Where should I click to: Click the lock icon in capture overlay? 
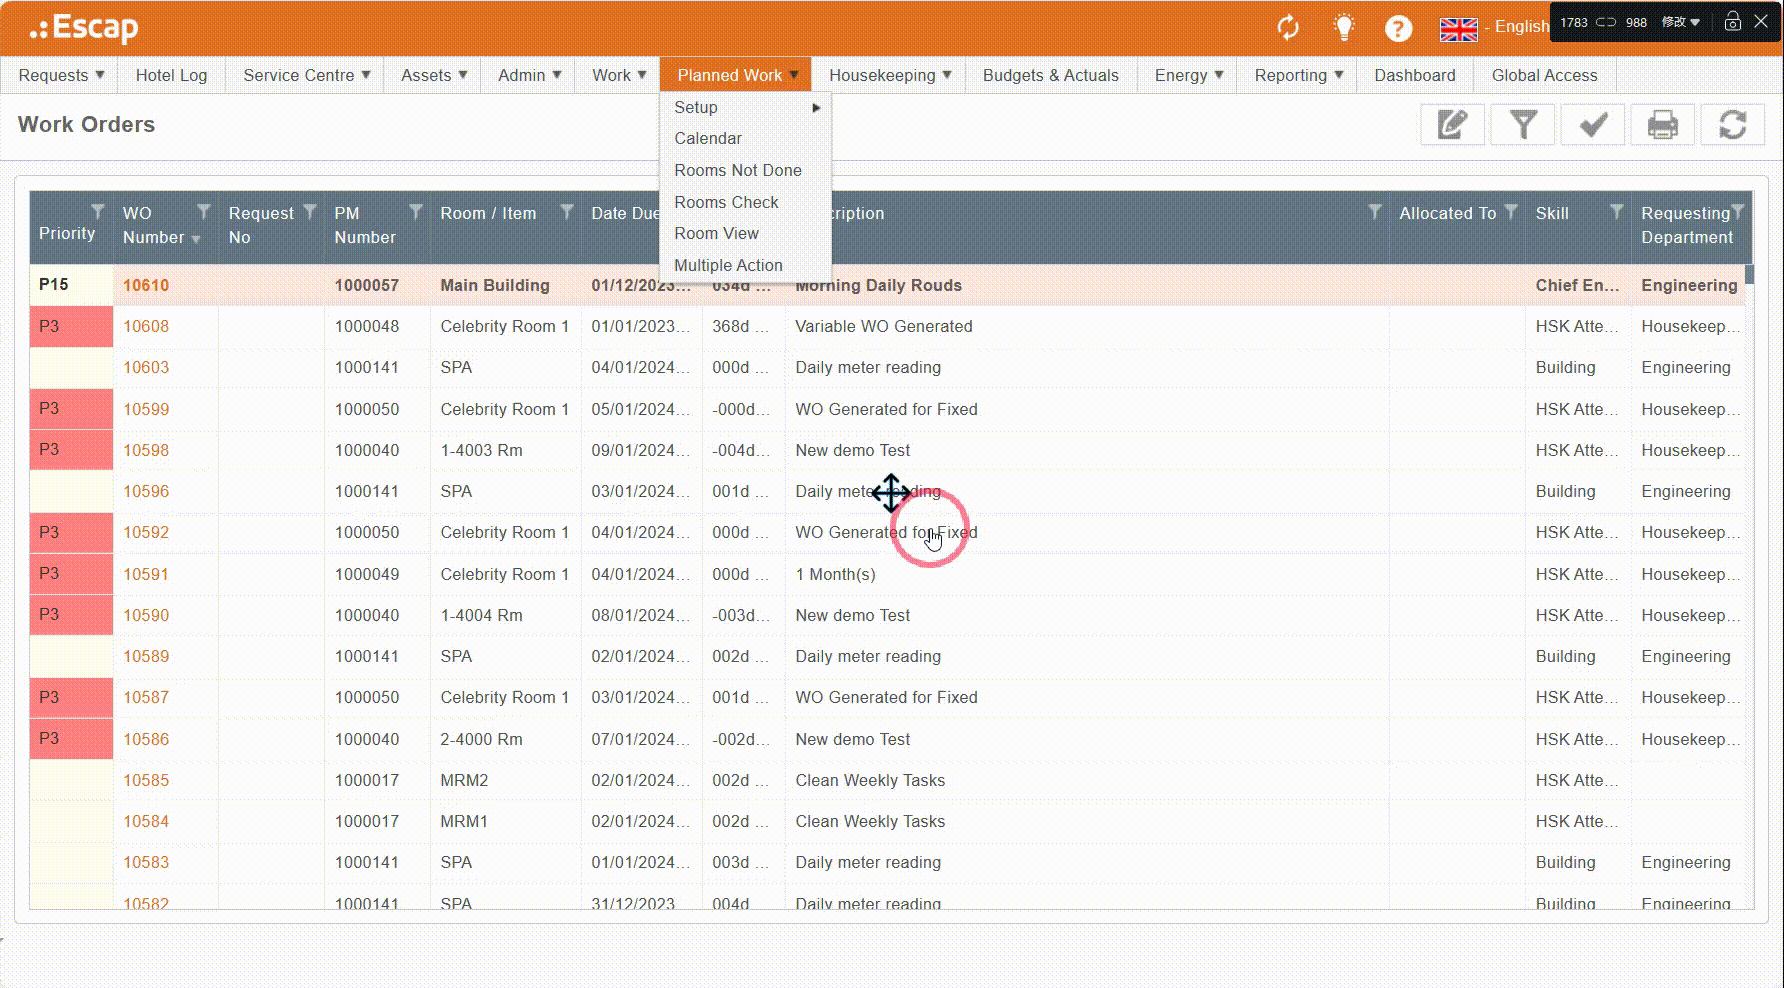(1733, 21)
